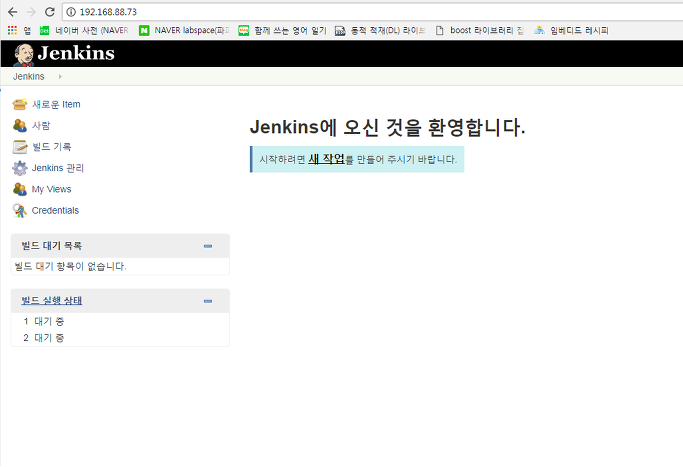This screenshot has width=683, height=467.
Task: Collapse the 빌드 실행 상태 panel
Action: pyautogui.click(x=208, y=301)
